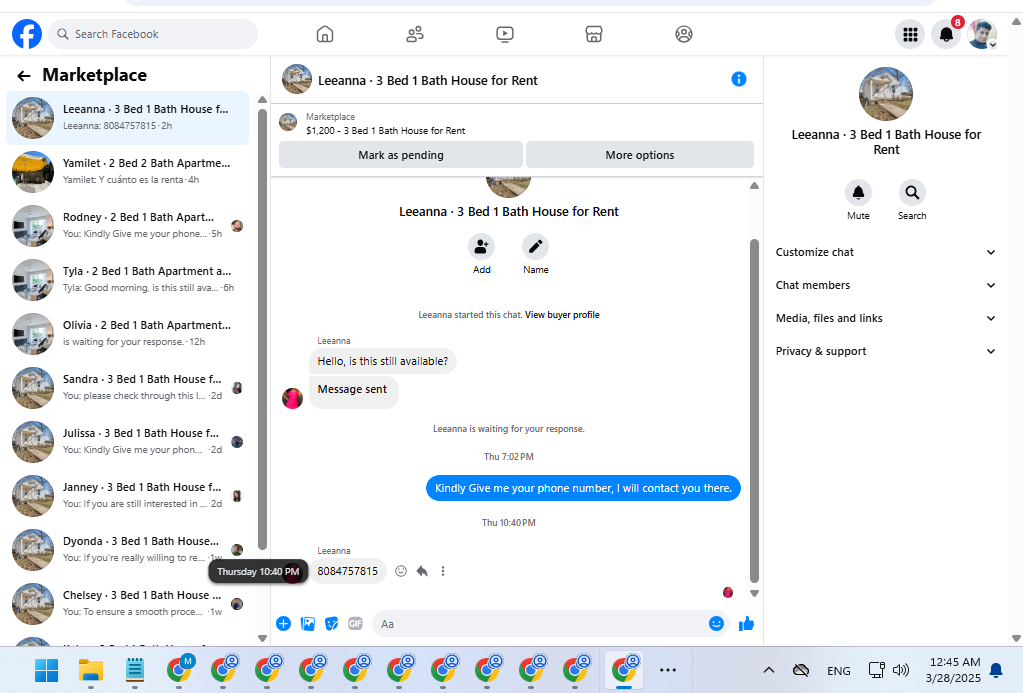1023x693 pixels.
Task: Open emoji picker in message box
Action: click(716, 624)
